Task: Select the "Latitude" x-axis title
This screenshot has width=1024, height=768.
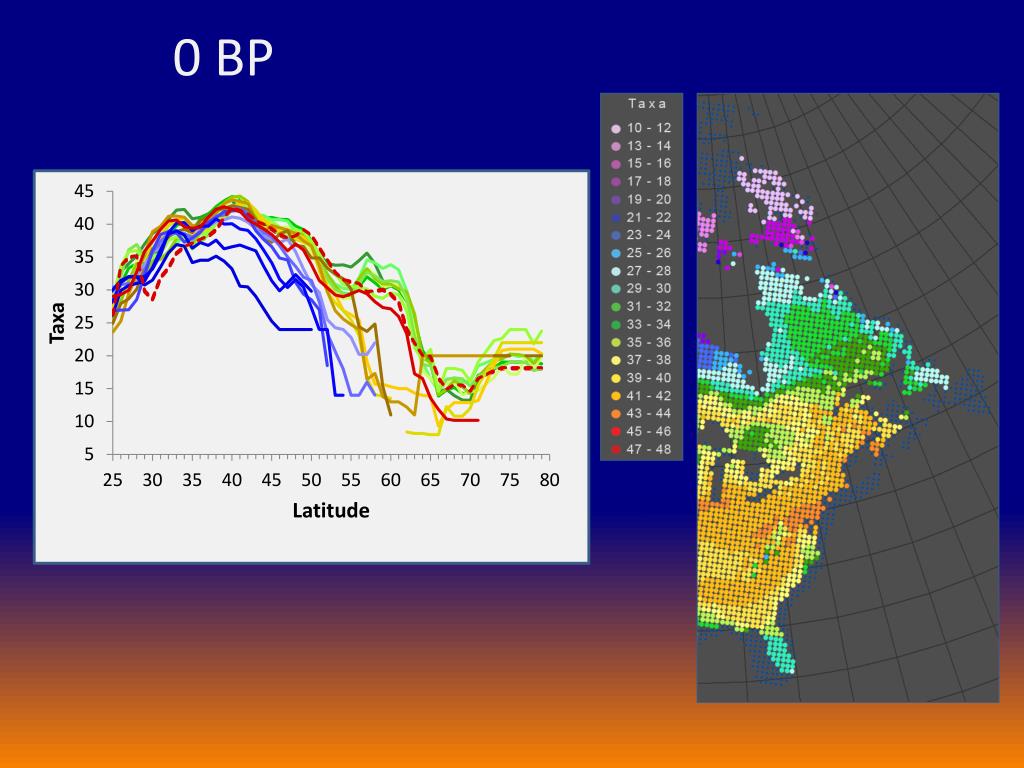Action: click(331, 511)
